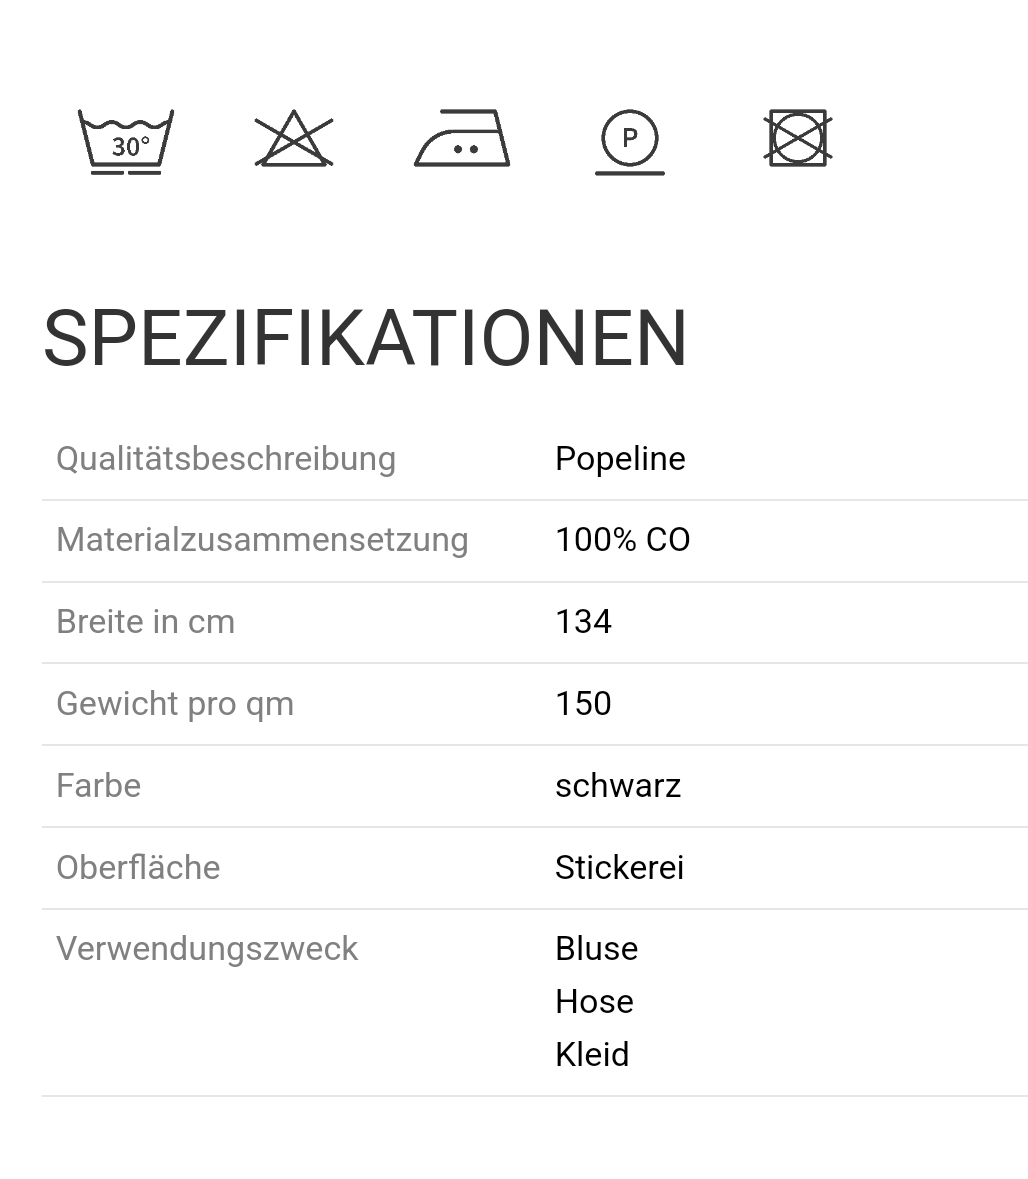Select the Oberfläche label

point(138,868)
